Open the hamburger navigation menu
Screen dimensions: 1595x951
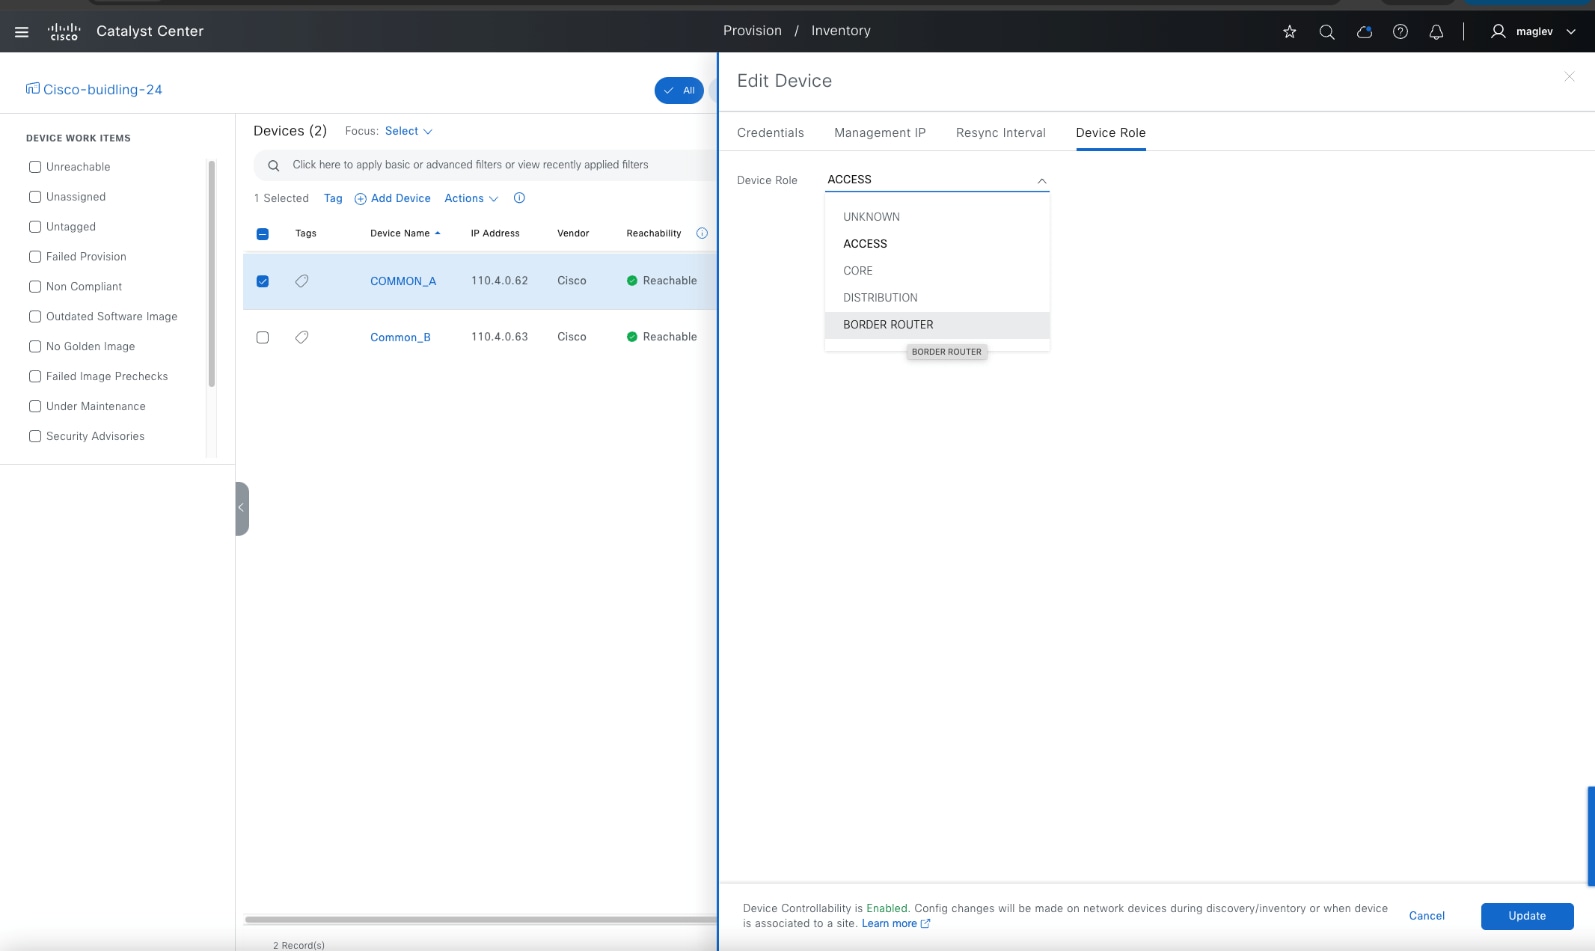(x=21, y=32)
